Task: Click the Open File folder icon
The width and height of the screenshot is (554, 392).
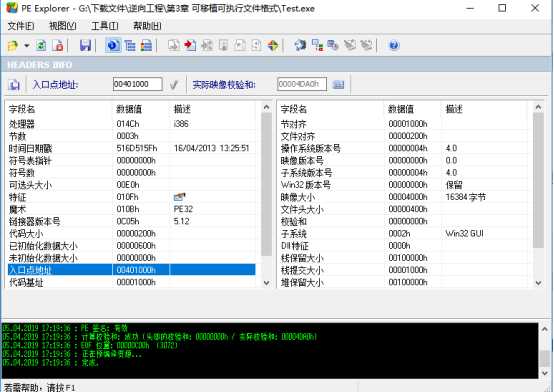Action: 13,46
